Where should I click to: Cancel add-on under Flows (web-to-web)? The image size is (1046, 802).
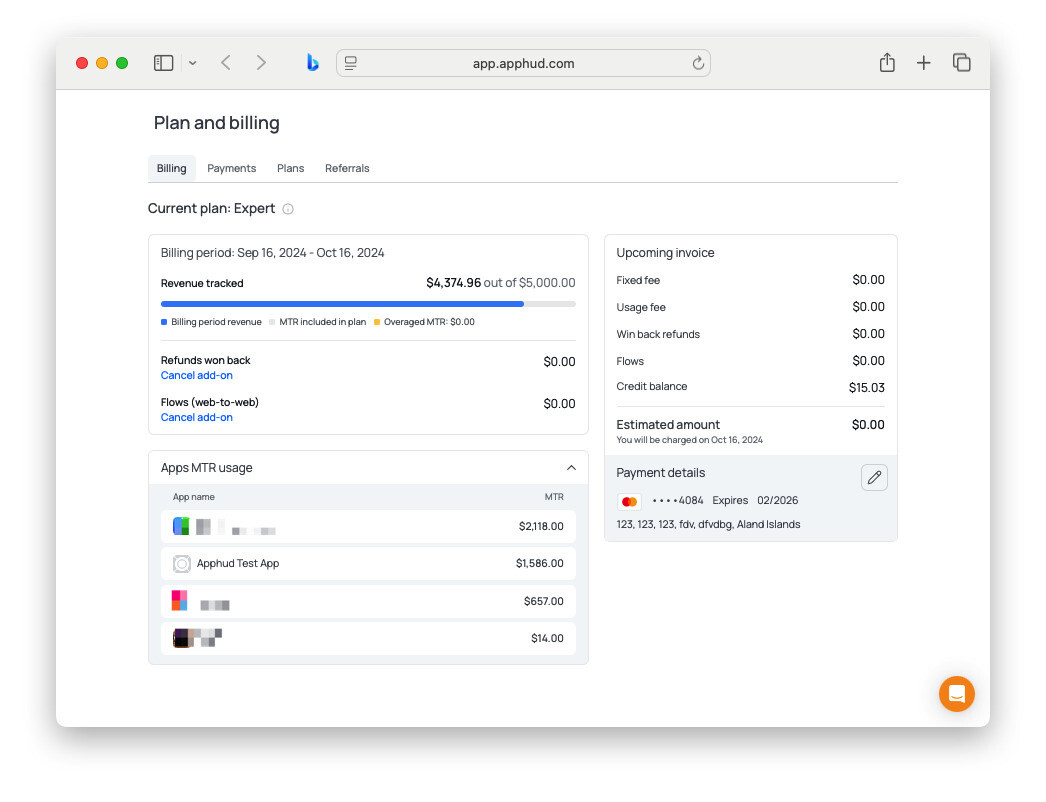click(x=197, y=418)
